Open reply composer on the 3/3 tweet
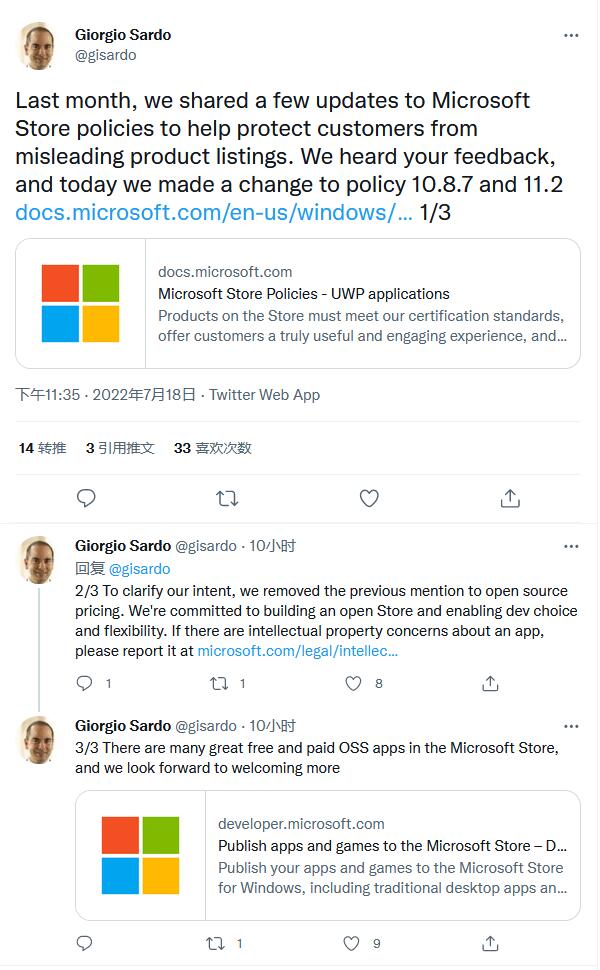The height and width of the screenshot is (970, 600). [84, 943]
